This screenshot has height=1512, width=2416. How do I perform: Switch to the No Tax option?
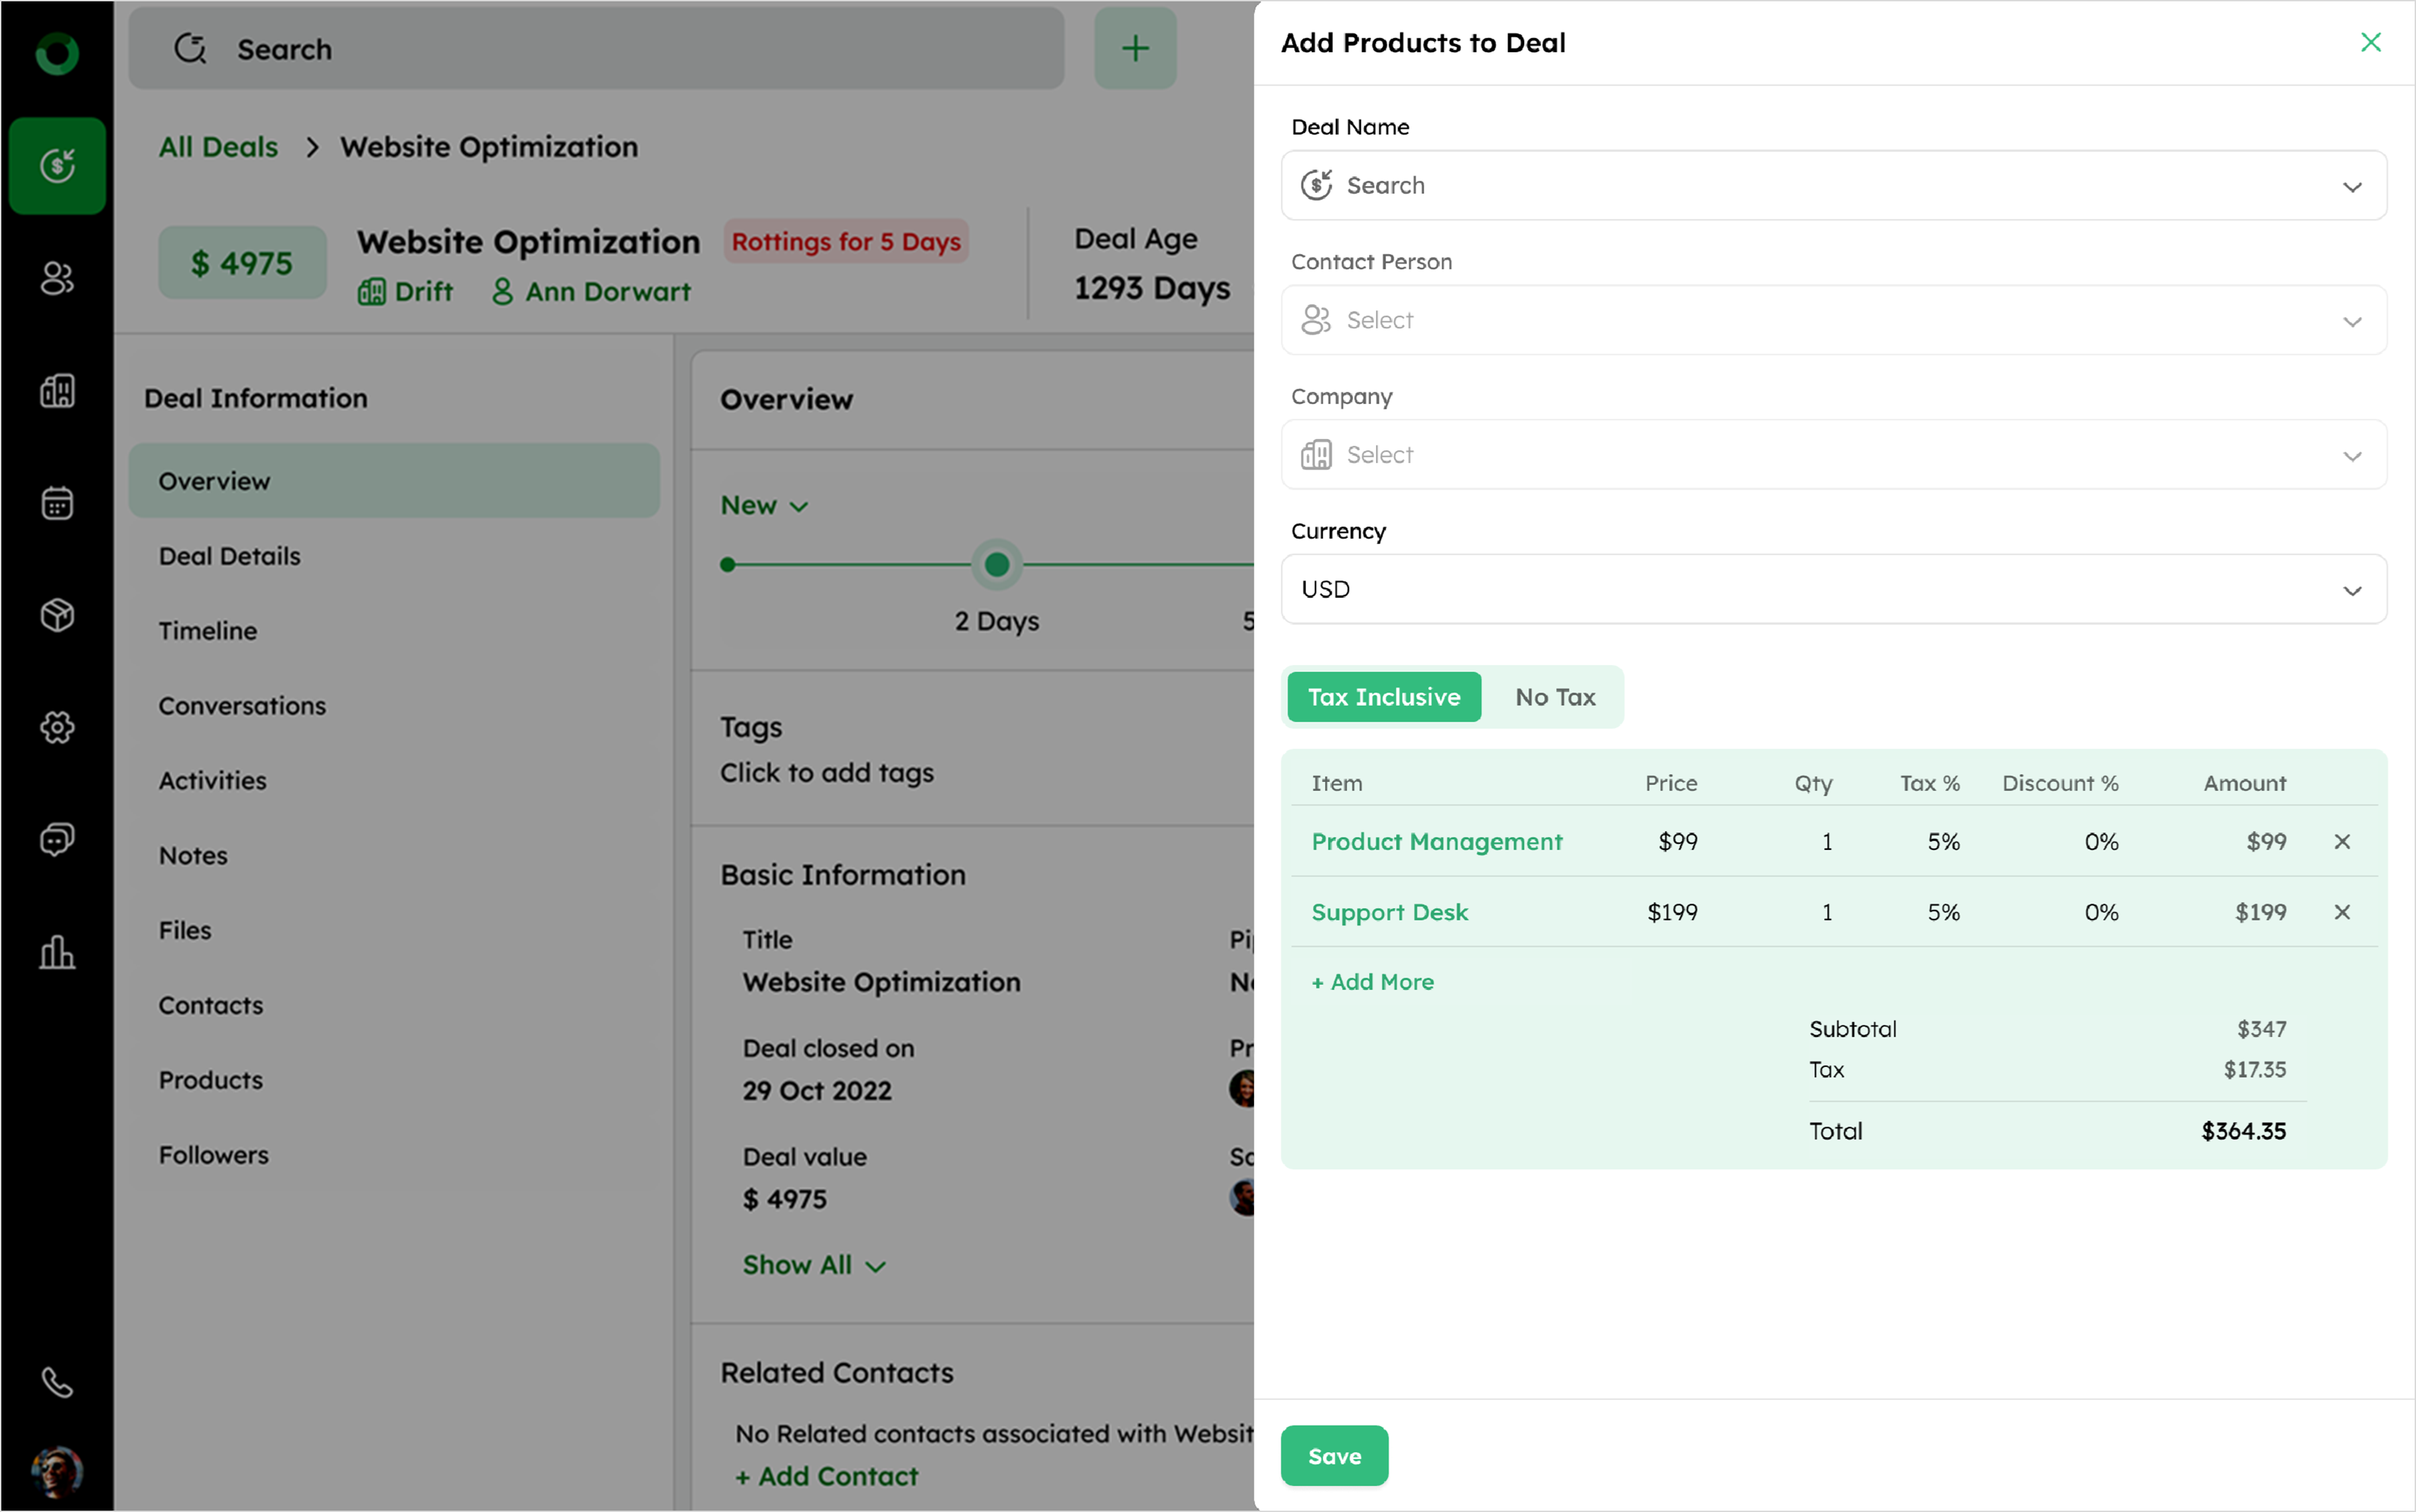point(1554,697)
